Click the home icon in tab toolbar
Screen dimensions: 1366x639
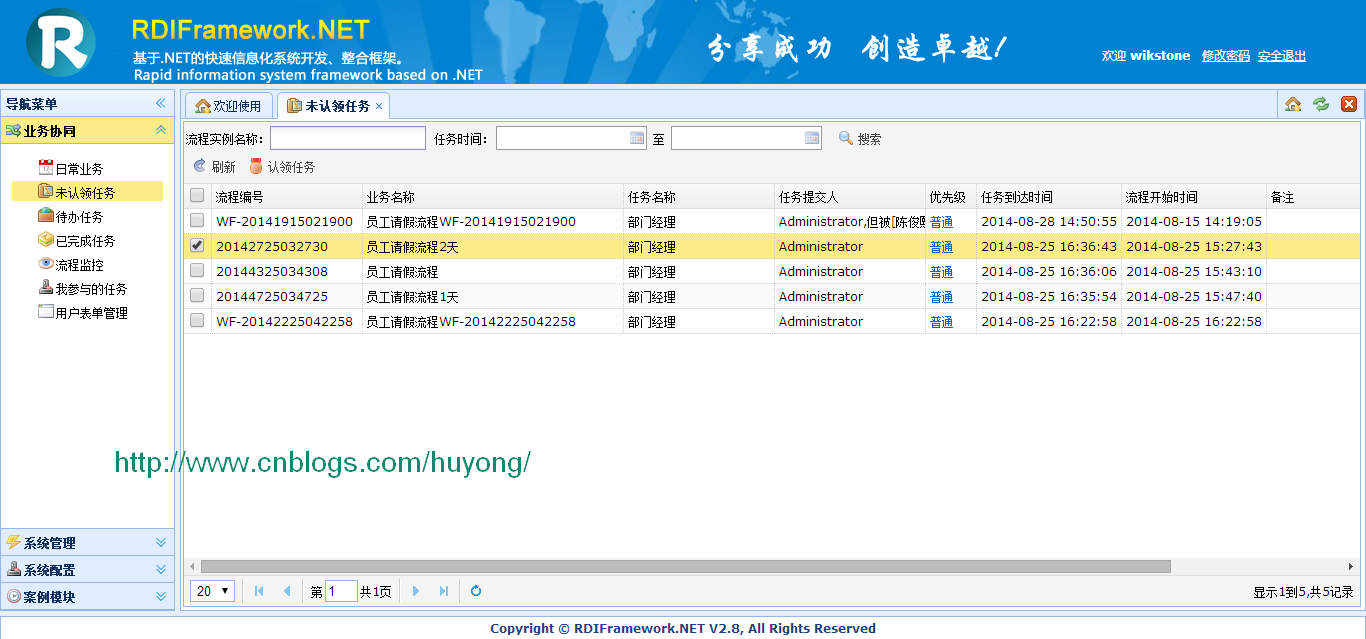[x=1293, y=104]
